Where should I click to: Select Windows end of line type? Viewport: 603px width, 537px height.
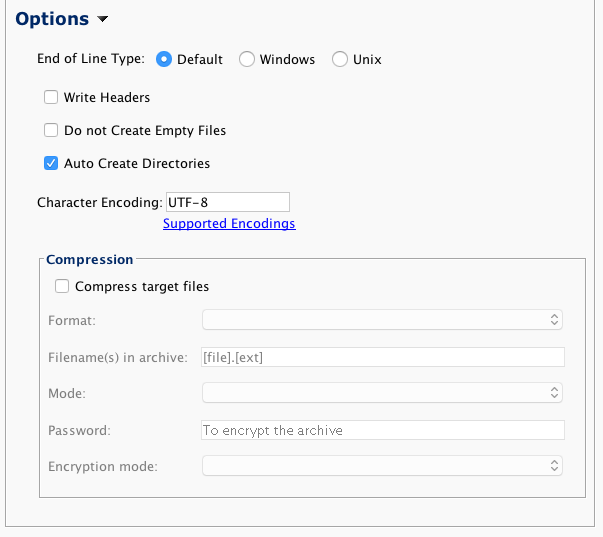click(x=247, y=60)
